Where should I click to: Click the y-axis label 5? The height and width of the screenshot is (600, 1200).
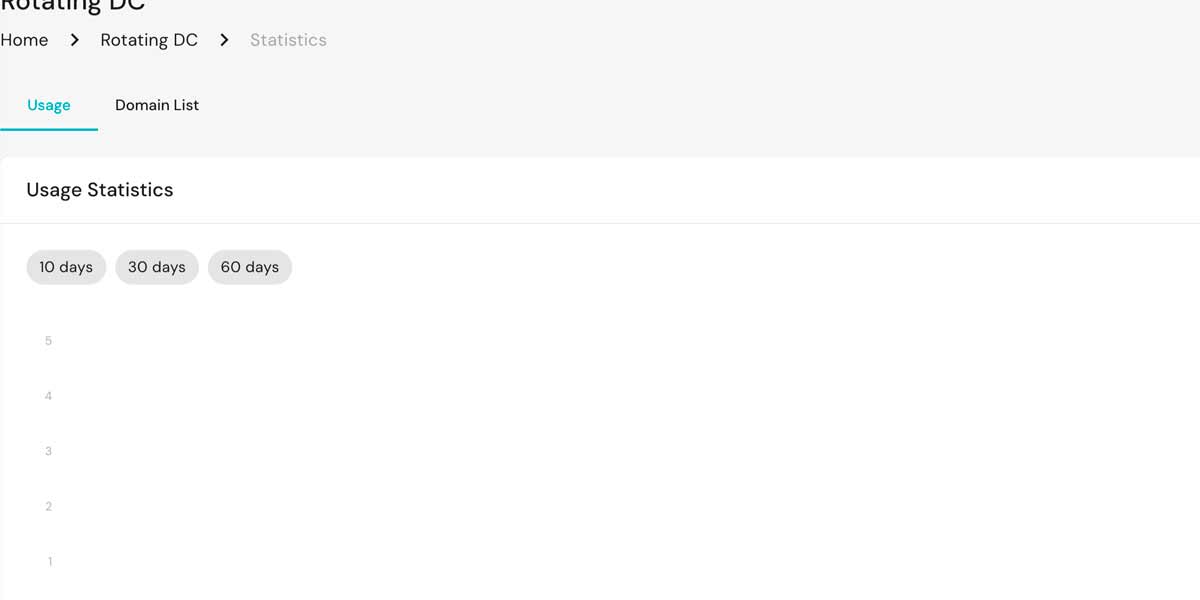click(x=48, y=341)
